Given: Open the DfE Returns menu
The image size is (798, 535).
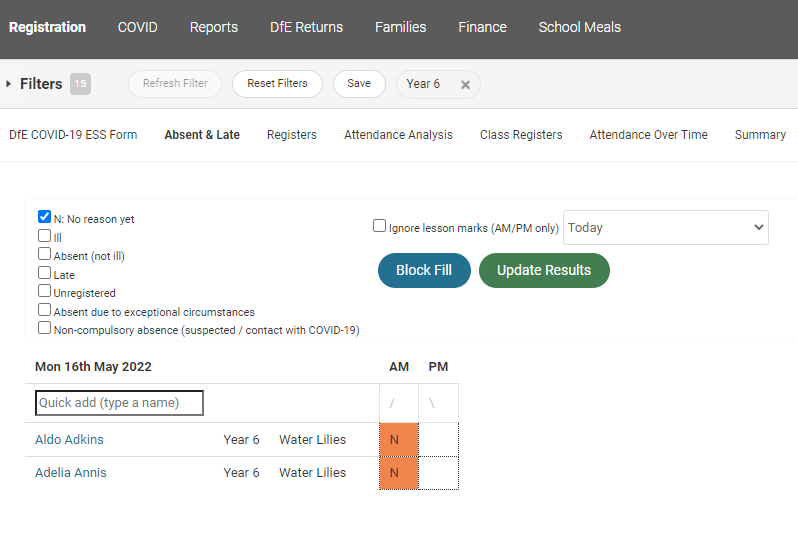Looking at the screenshot, I should [x=306, y=27].
